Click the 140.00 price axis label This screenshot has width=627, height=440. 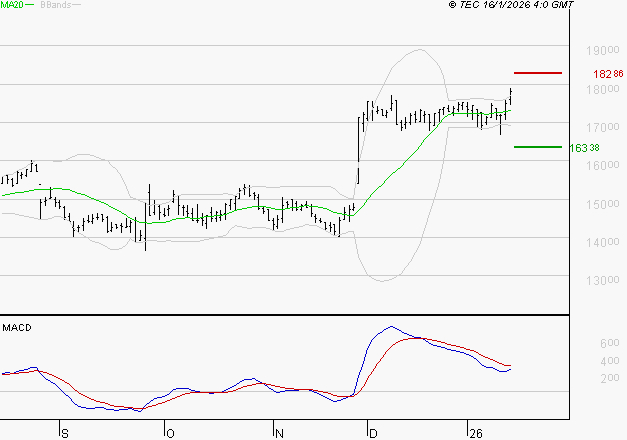(603, 242)
